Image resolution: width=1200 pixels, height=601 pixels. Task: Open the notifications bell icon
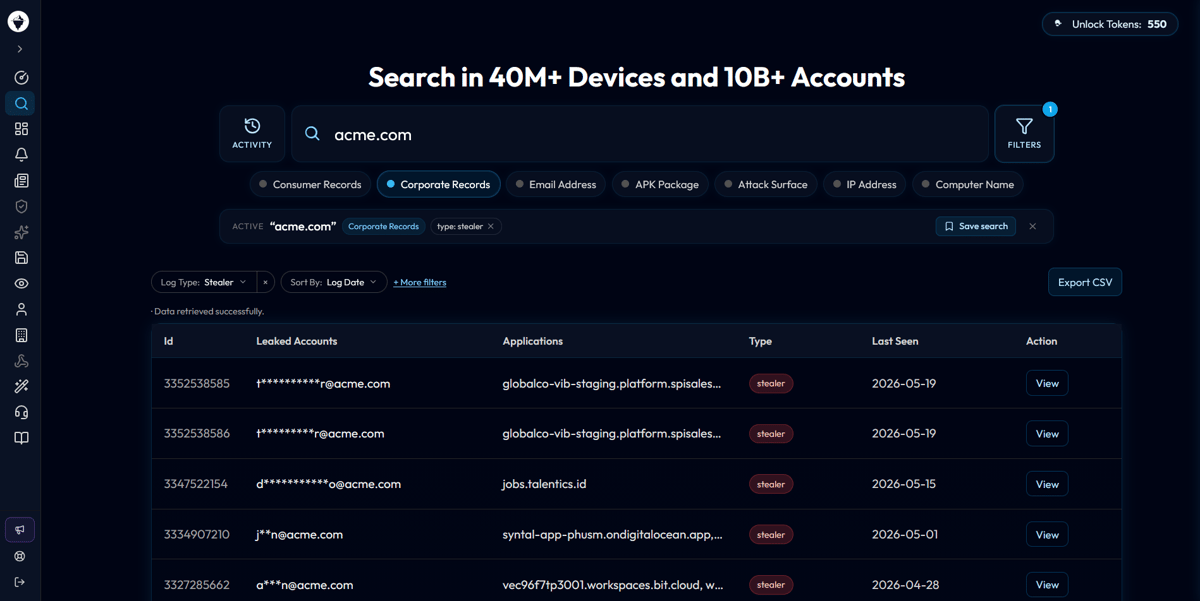[21, 155]
